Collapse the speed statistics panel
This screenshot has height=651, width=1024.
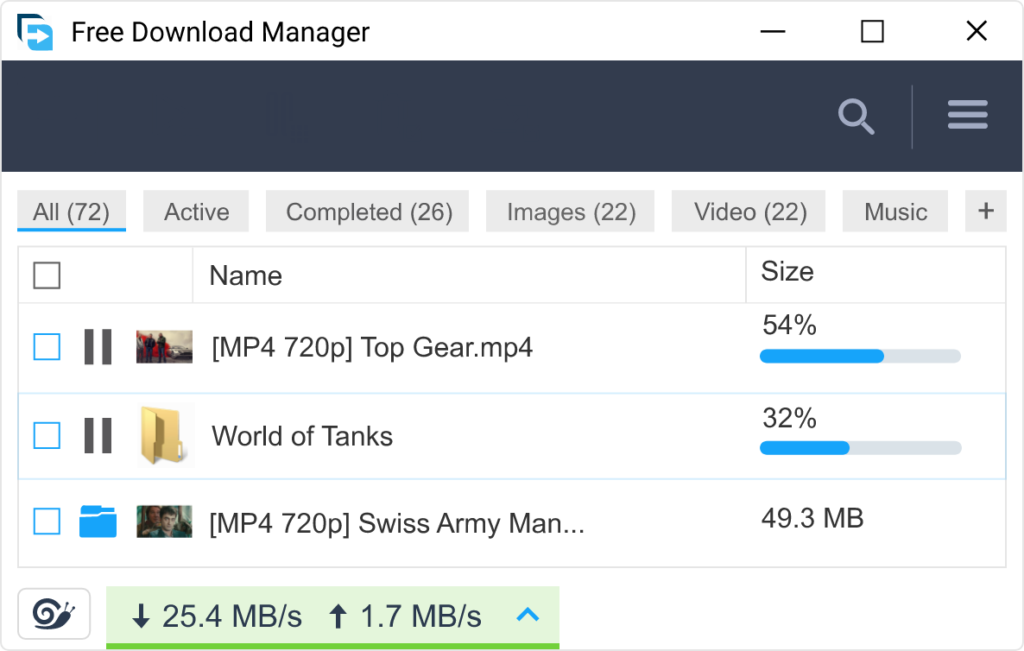pyautogui.click(x=528, y=615)
